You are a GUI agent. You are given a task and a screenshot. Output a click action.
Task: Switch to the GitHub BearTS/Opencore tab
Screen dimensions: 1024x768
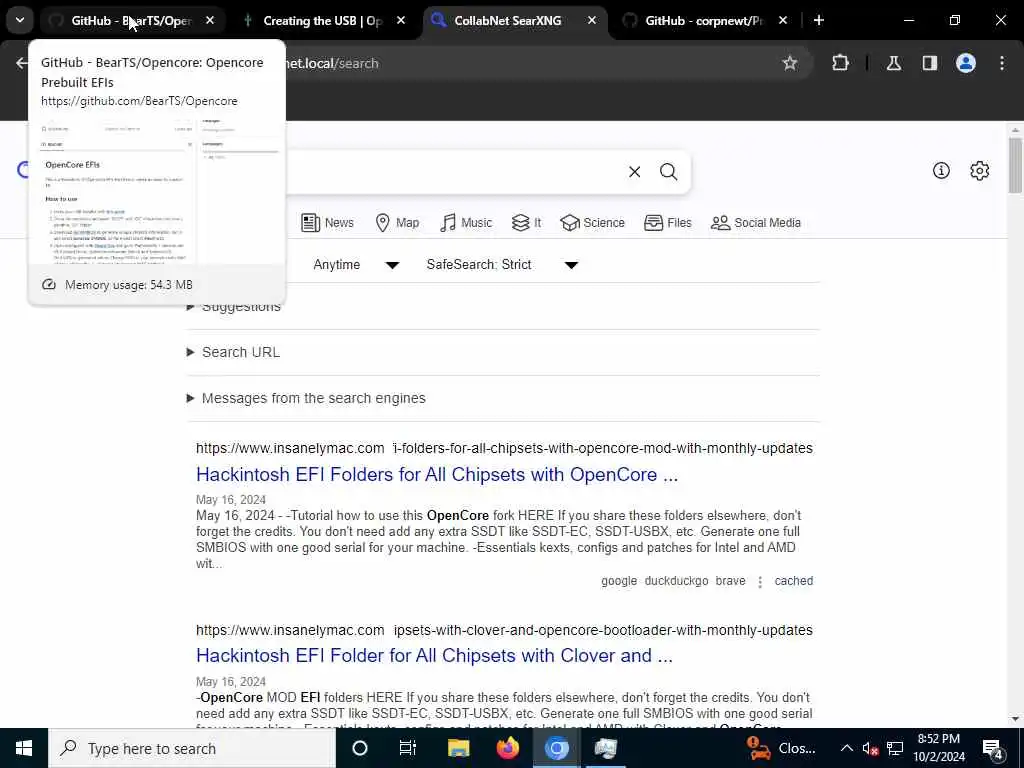[131, 21]
